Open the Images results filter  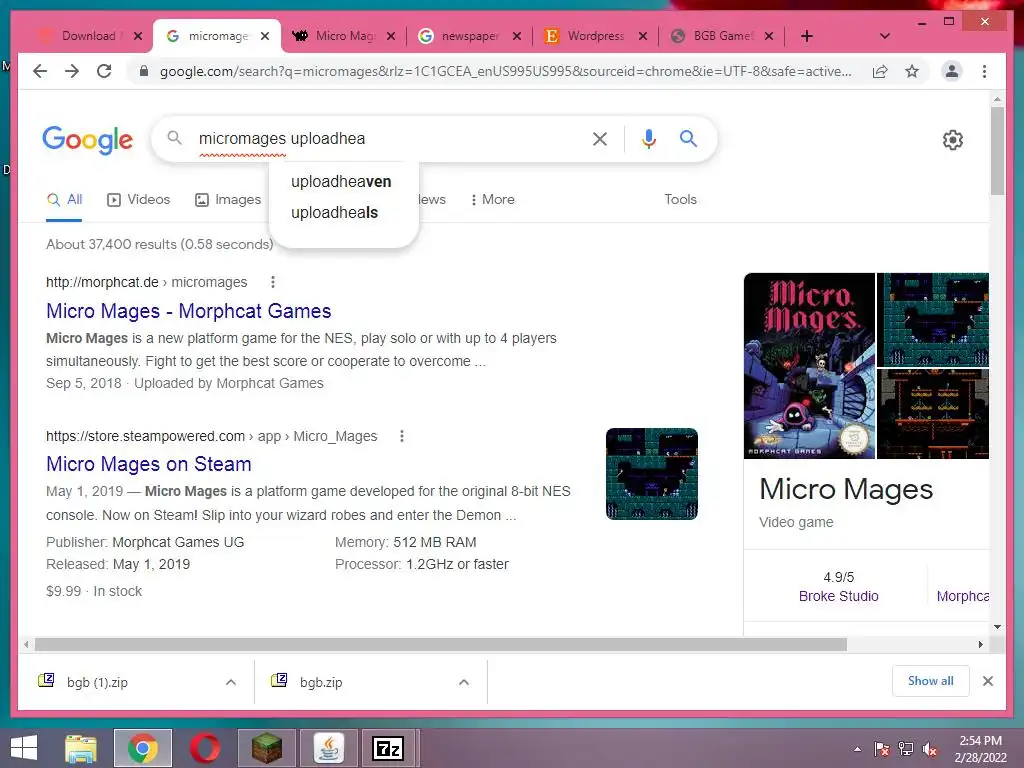pos(228,200)
